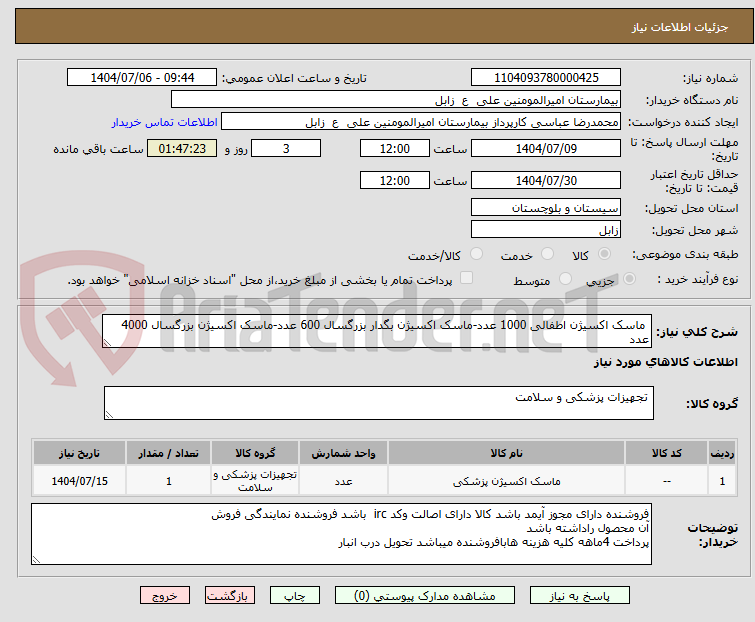Click the response deadline date 1404/07/09
755x622 pixels.
pos(546,148)
